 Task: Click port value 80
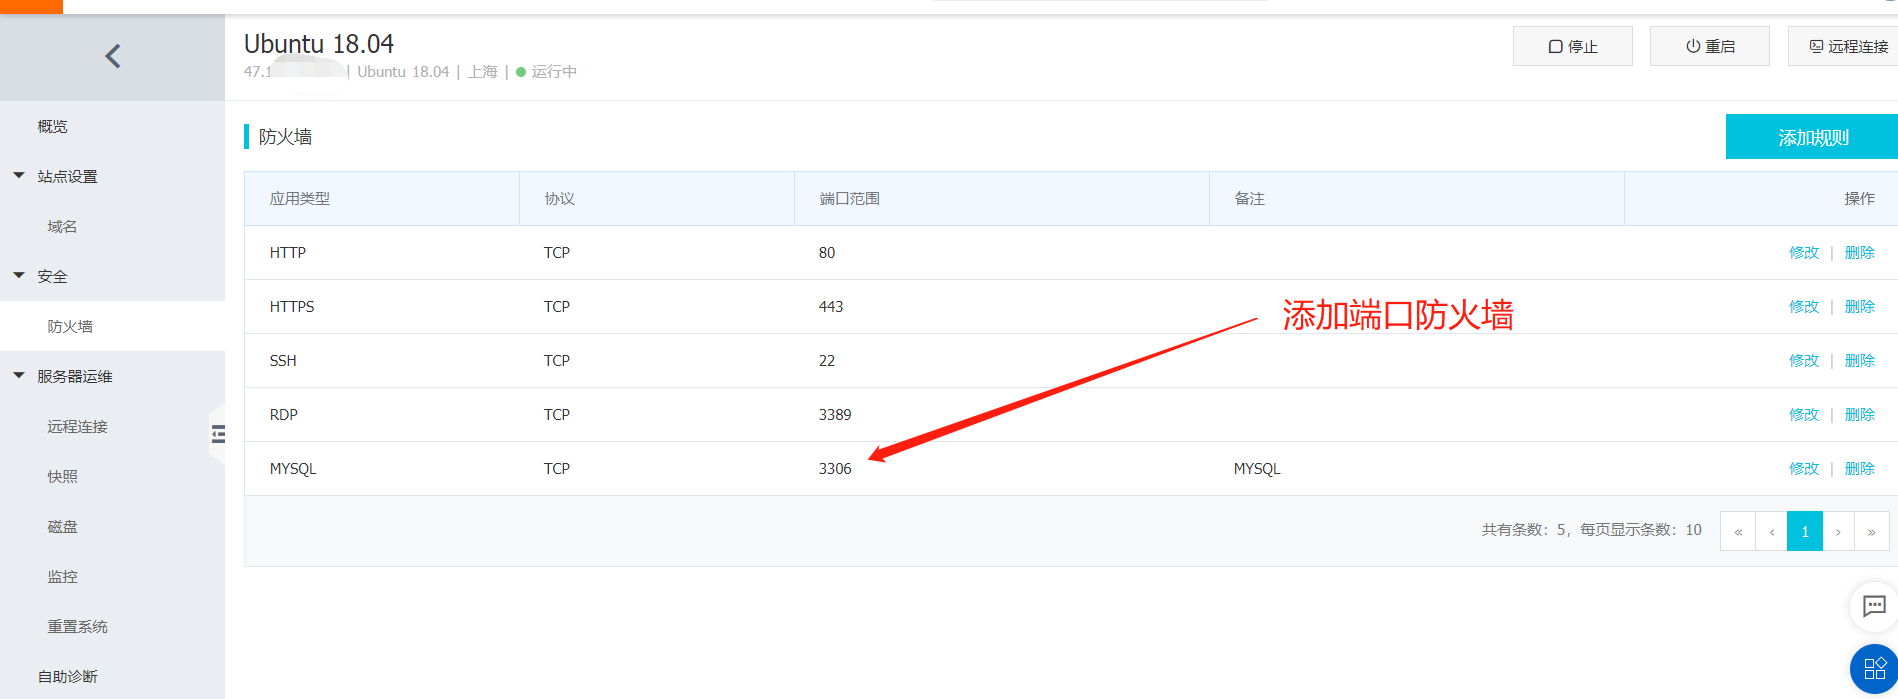[x=827, y=252]
